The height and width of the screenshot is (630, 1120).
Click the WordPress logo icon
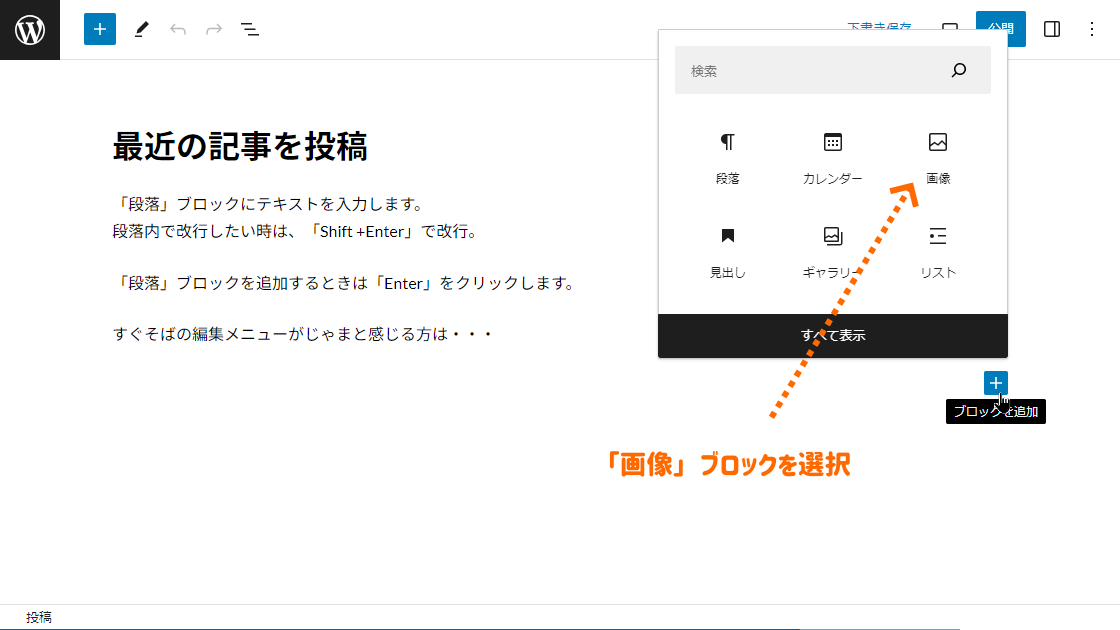pos(30,30)
